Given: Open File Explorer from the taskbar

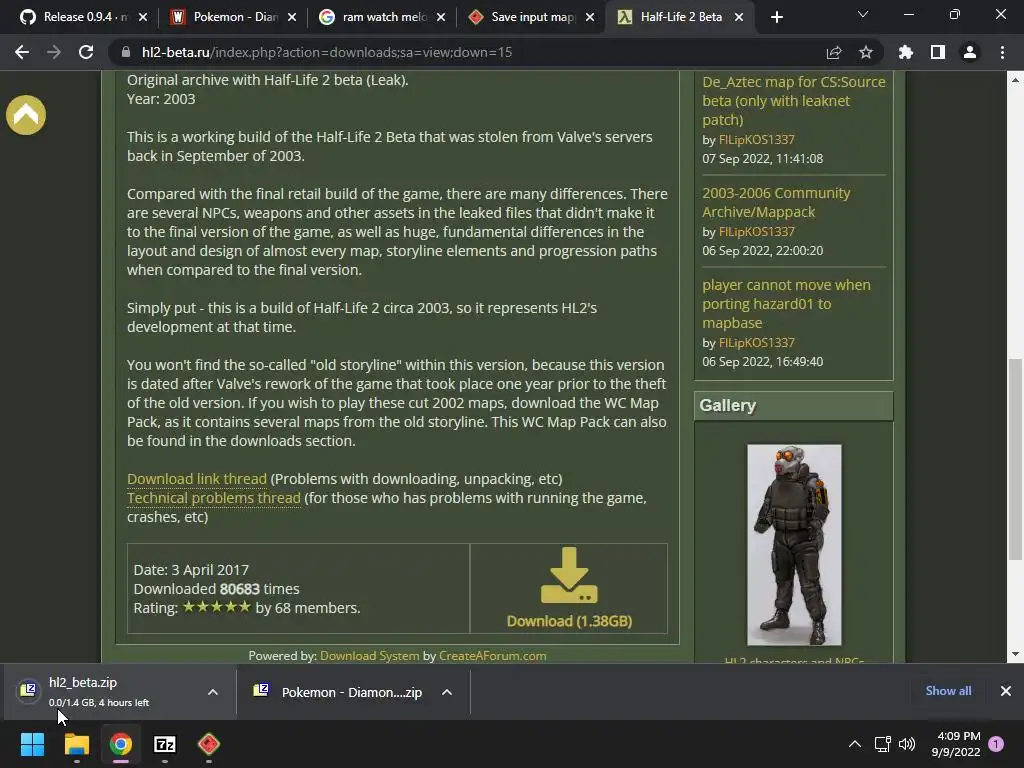Looking at the screenshot, I should click(x=76, y=744).
